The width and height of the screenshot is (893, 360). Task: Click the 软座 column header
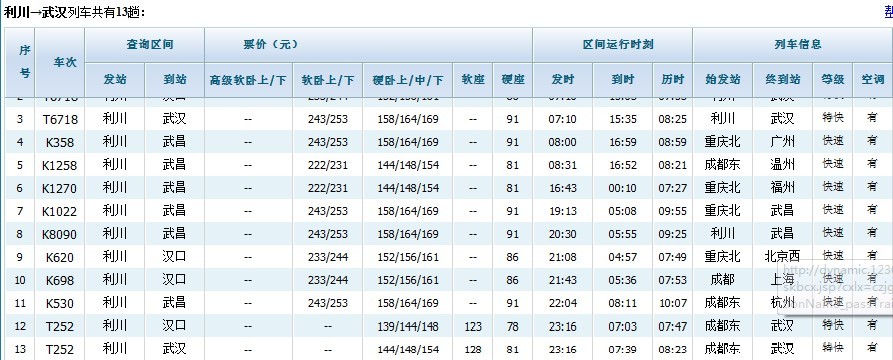[473, 80]
